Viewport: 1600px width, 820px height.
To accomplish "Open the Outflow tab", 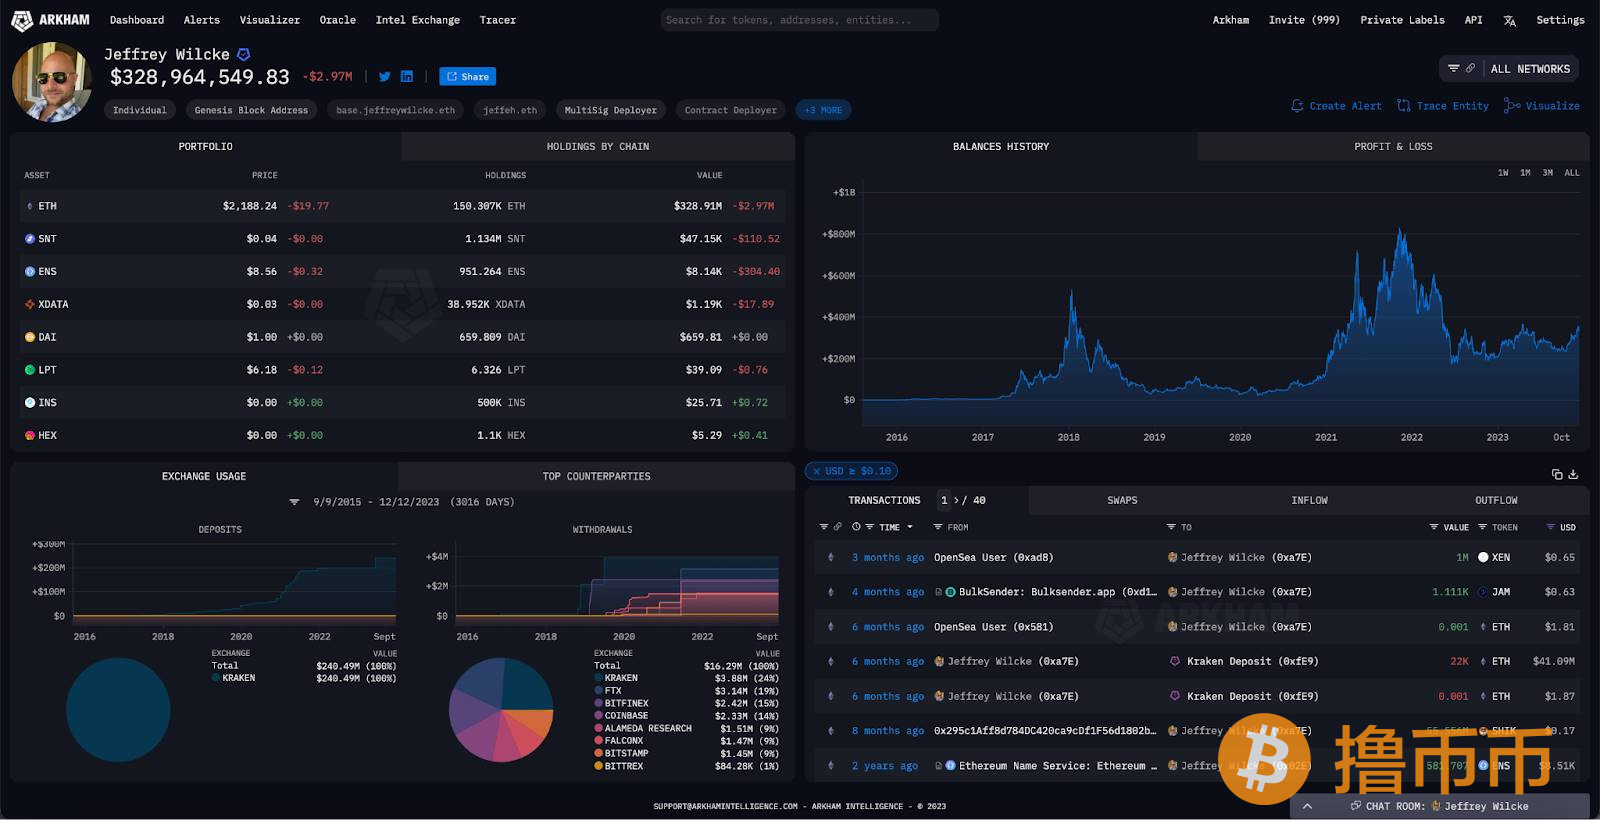I will tap(1496, 500).
